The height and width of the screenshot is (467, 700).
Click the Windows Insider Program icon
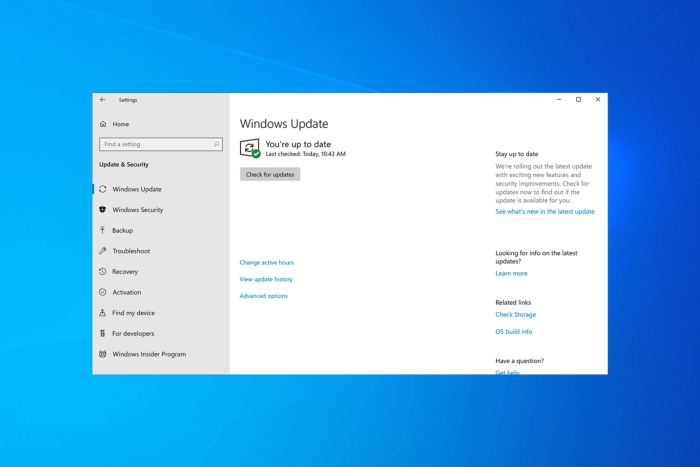pyautogui.click(x=103, y=354)
